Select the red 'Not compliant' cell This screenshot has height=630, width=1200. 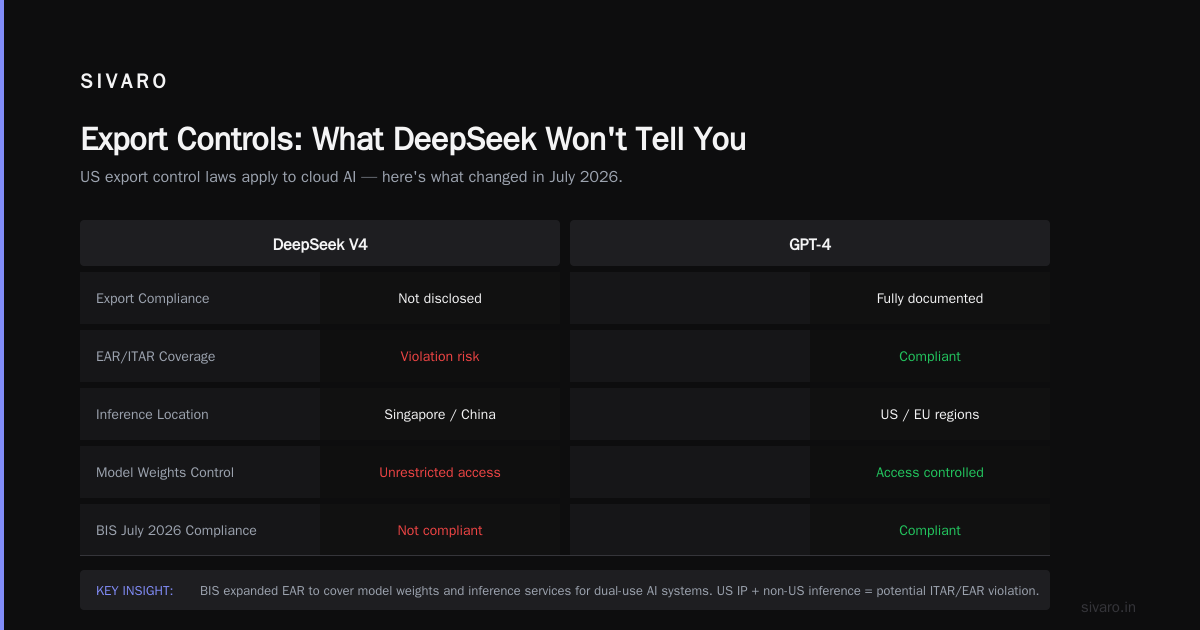pos(440,530)
